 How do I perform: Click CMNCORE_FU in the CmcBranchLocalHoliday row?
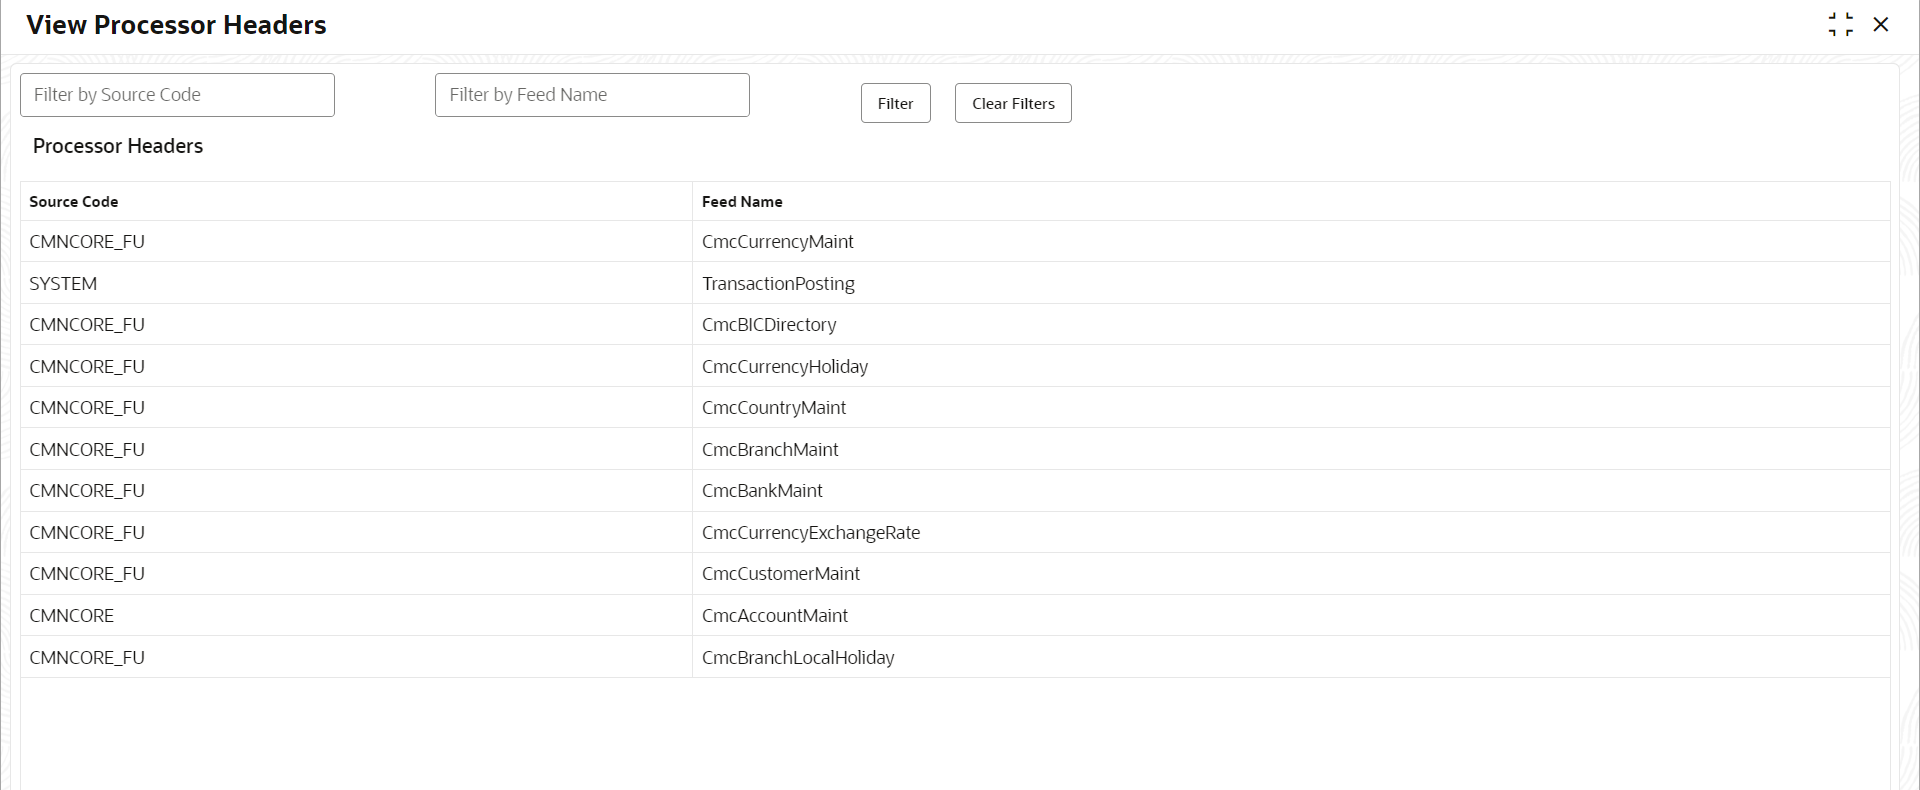coord(87,657)
